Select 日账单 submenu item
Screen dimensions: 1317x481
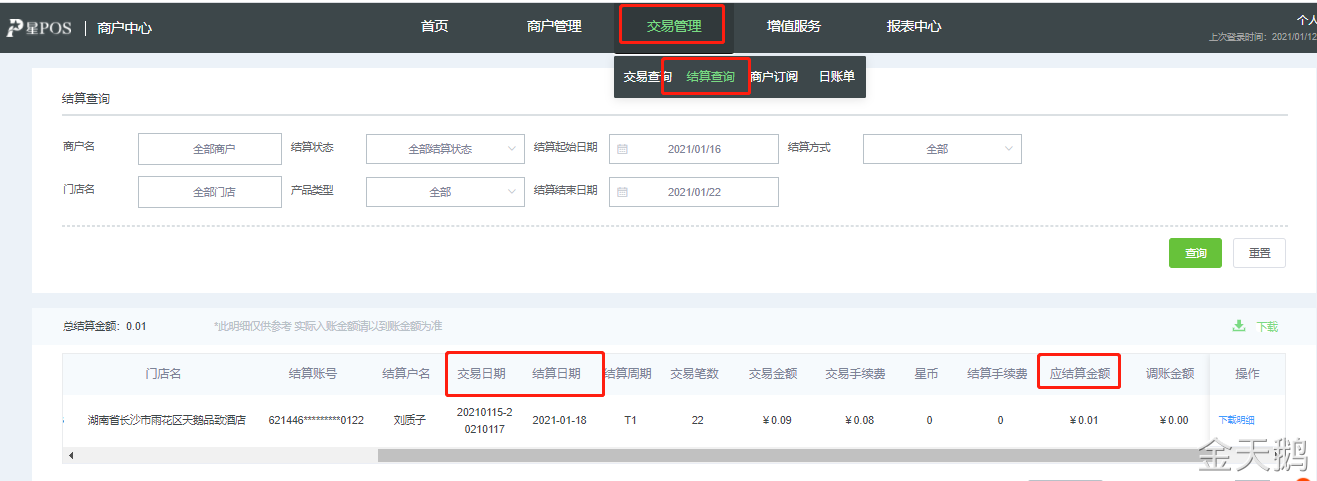[837, 76]
